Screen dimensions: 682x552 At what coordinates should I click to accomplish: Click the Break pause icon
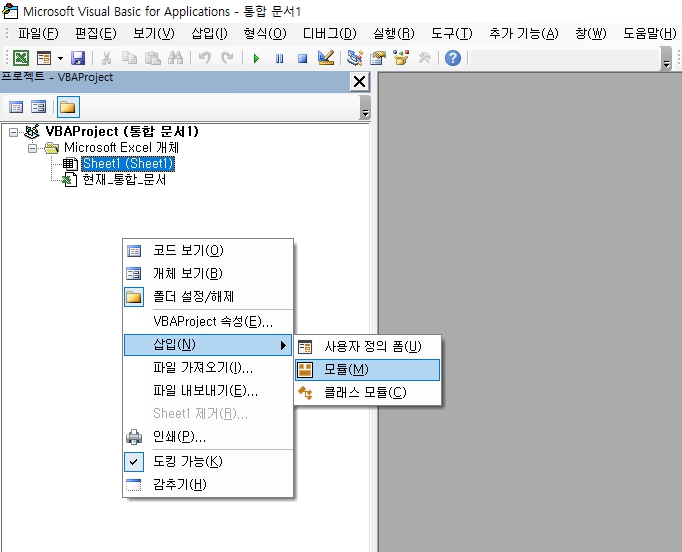279,58
